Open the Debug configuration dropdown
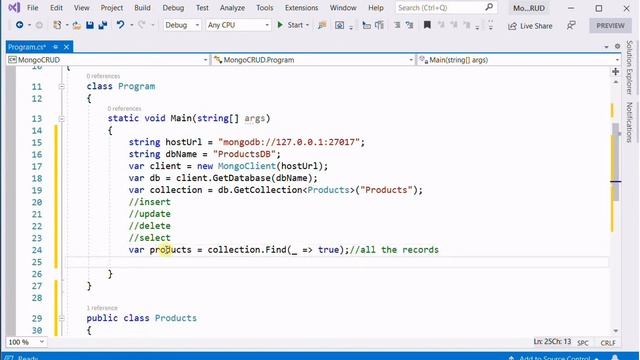This screenshot has height=360, width=640. pos(182,25)
